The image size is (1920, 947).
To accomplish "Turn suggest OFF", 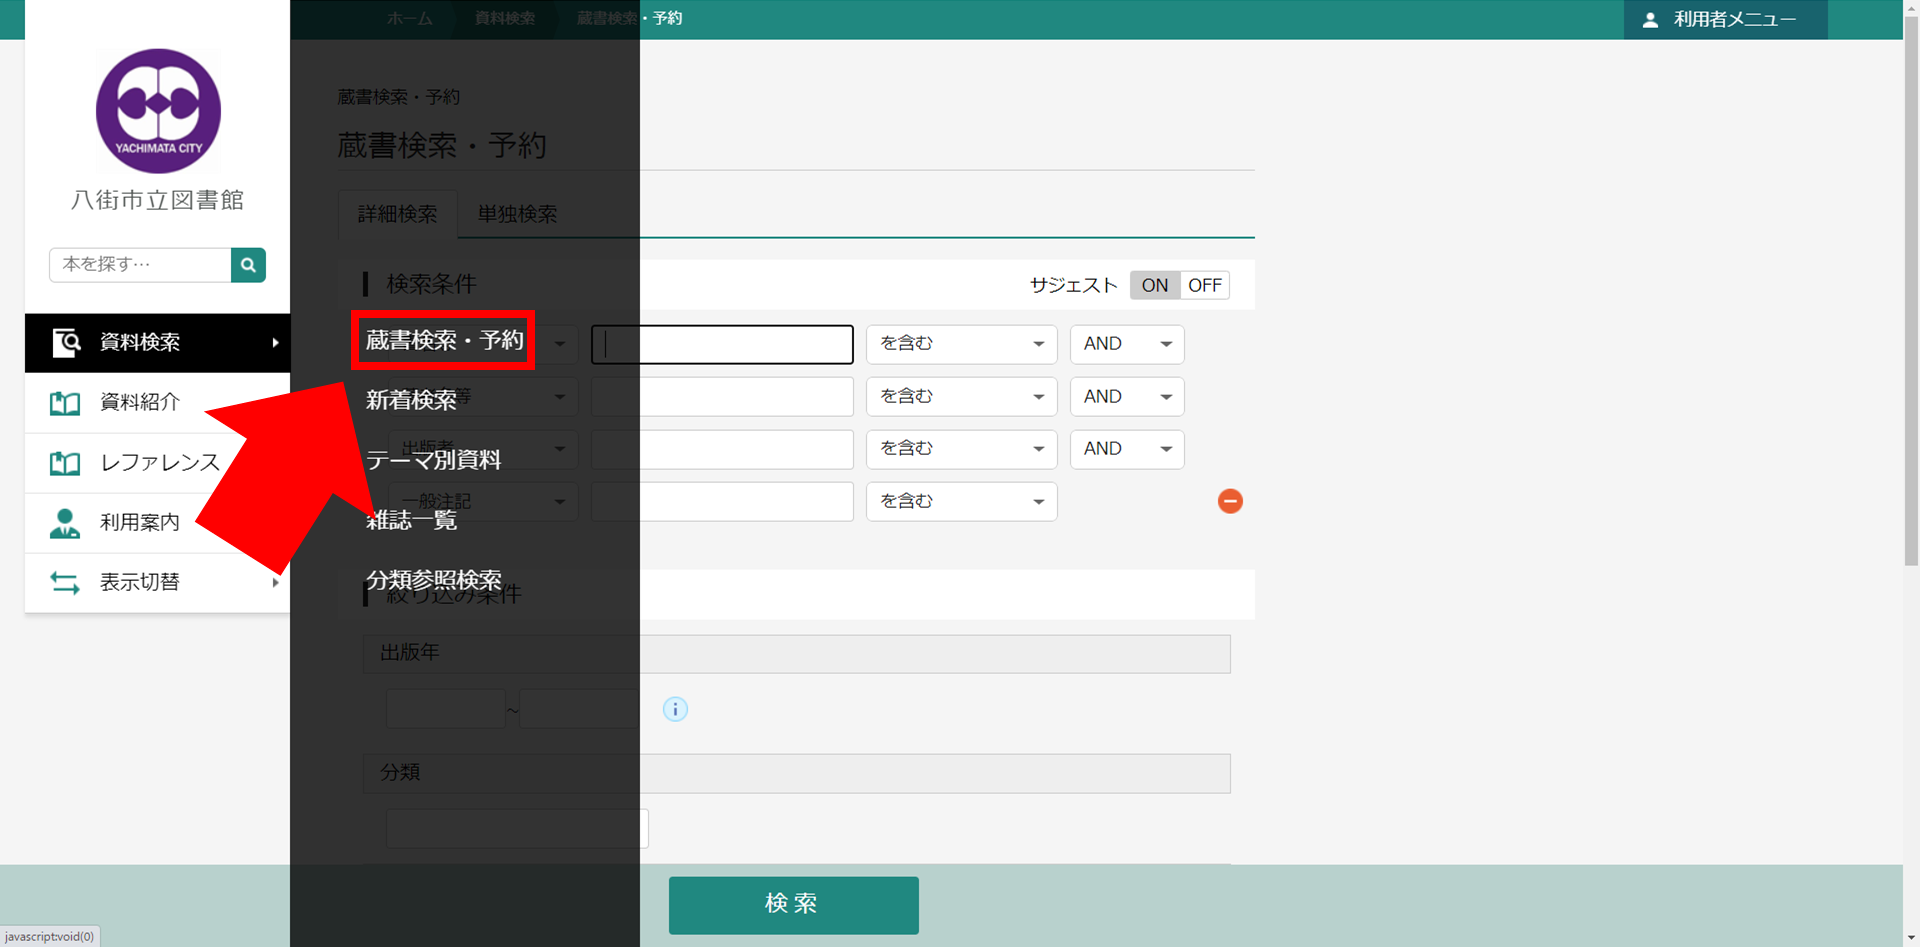I will point(1204,285).
